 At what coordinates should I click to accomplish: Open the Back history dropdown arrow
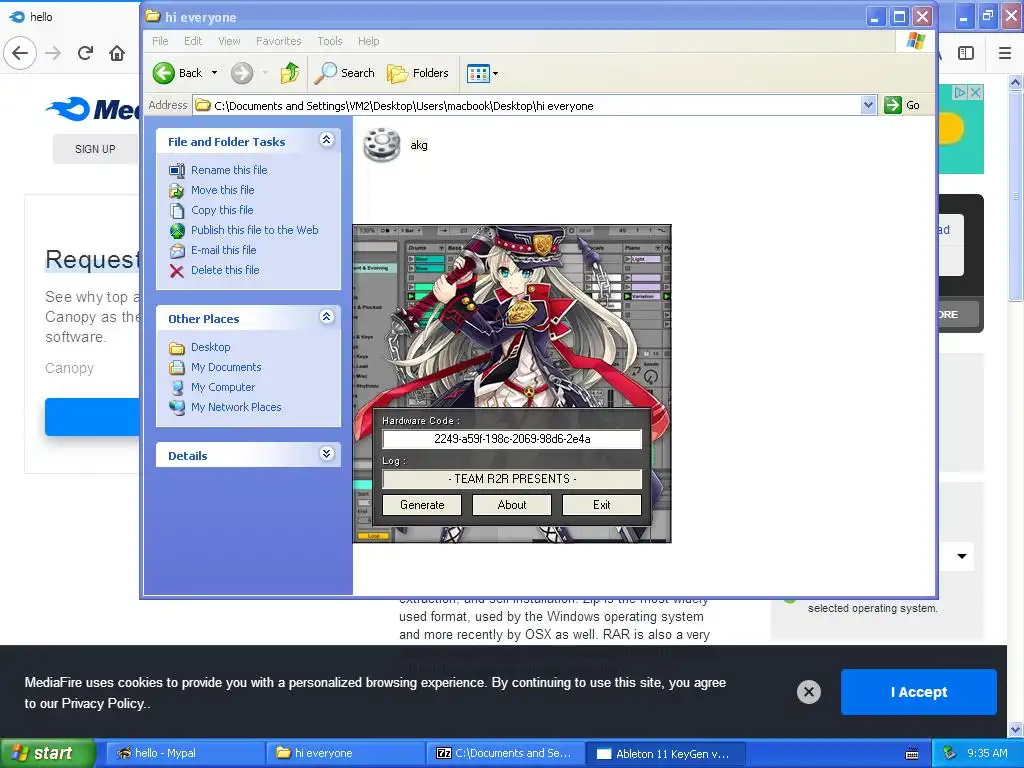coord(214,73)
